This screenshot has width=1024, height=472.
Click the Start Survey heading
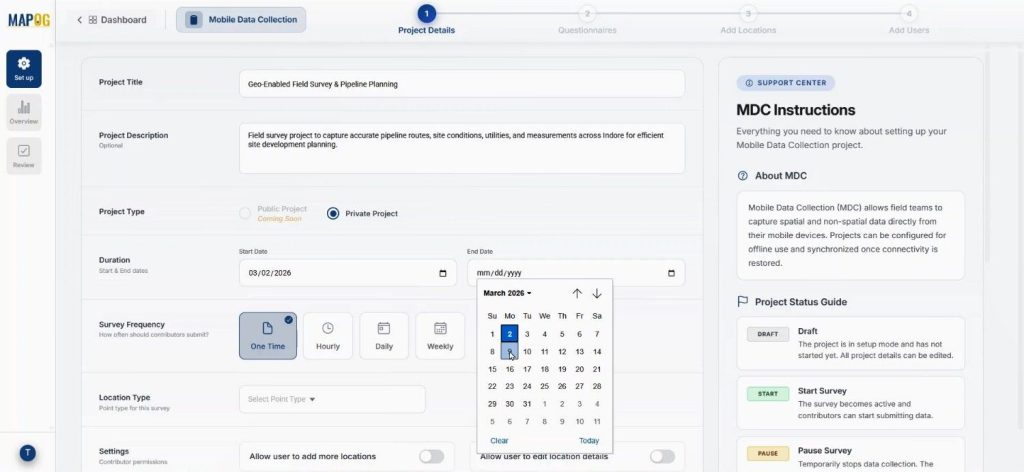822,390
